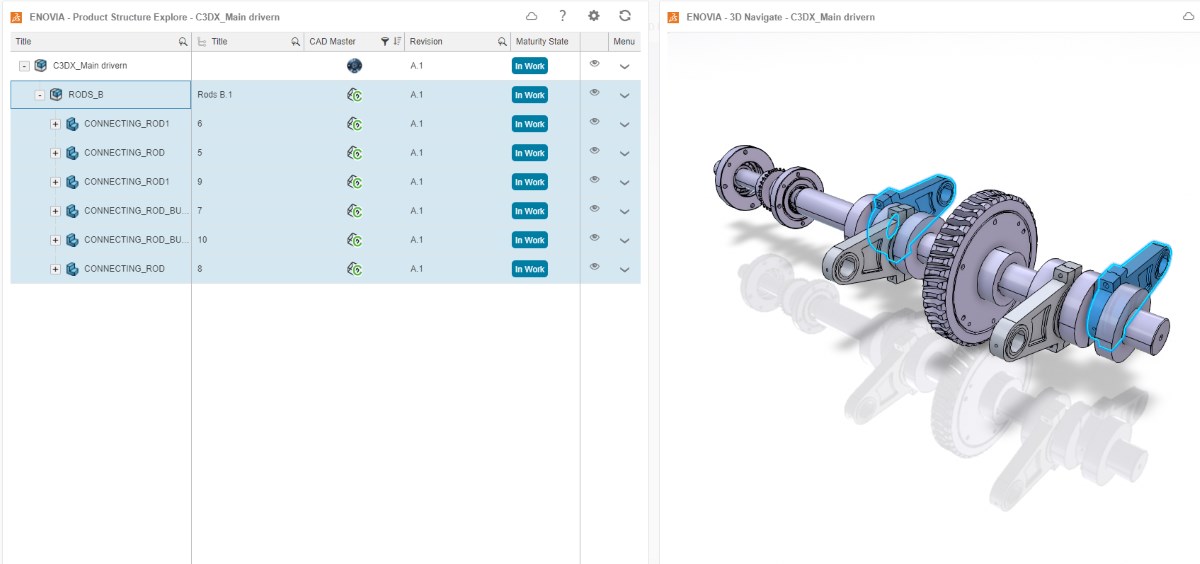
Task: Toggle visibility eye in the row titled 9
Action: 594,180
